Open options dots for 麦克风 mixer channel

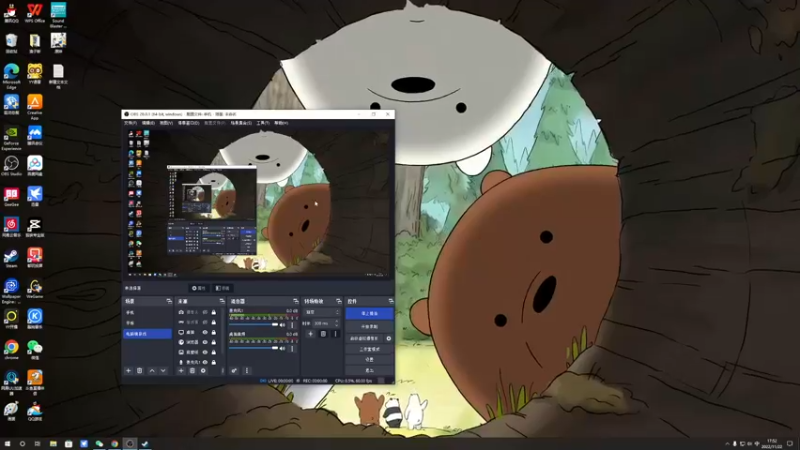click(292, 325)
